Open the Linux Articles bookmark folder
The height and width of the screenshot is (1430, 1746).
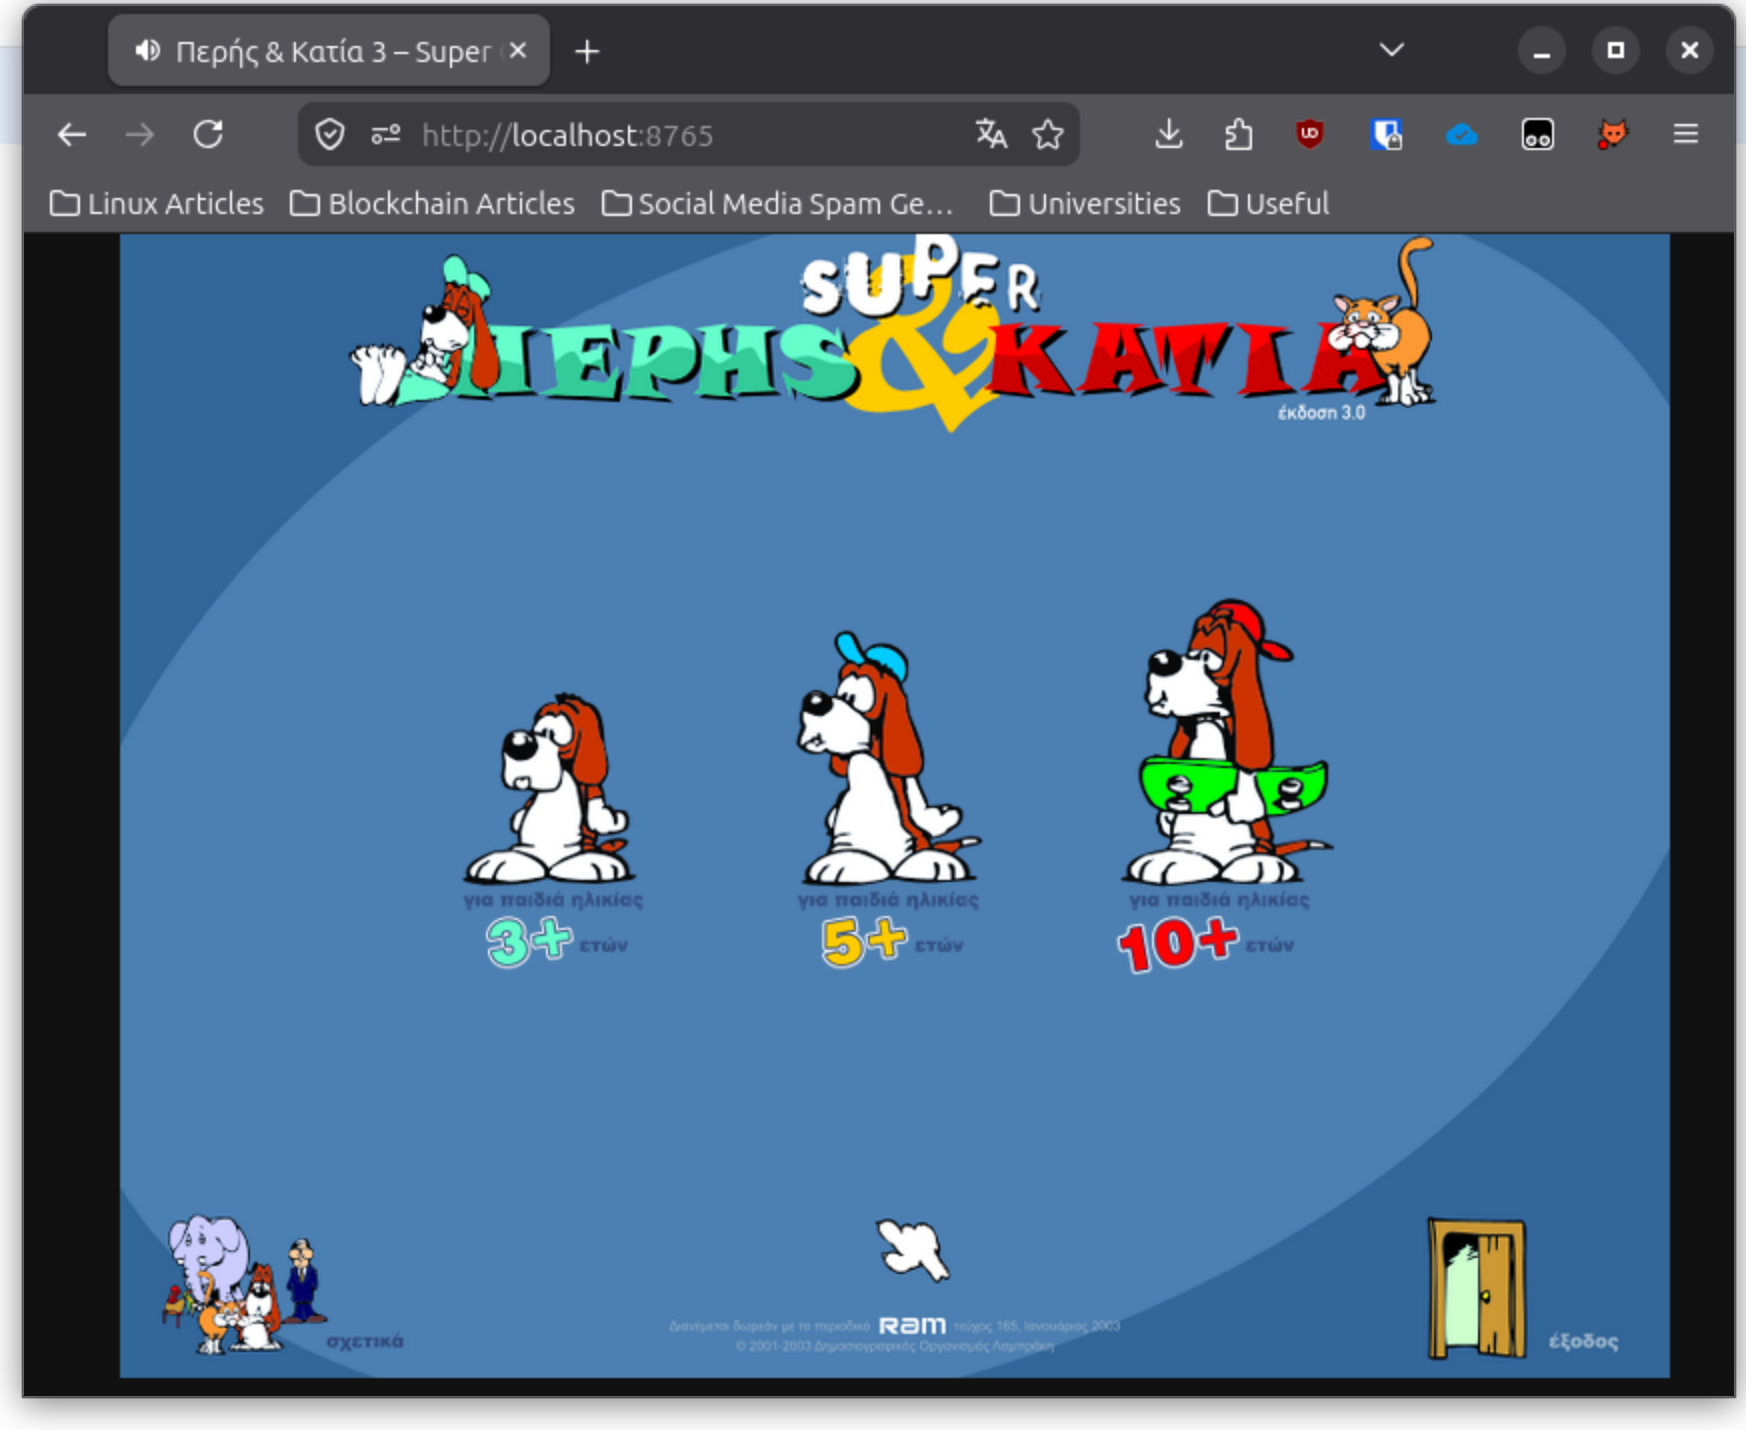click(156, 204)
